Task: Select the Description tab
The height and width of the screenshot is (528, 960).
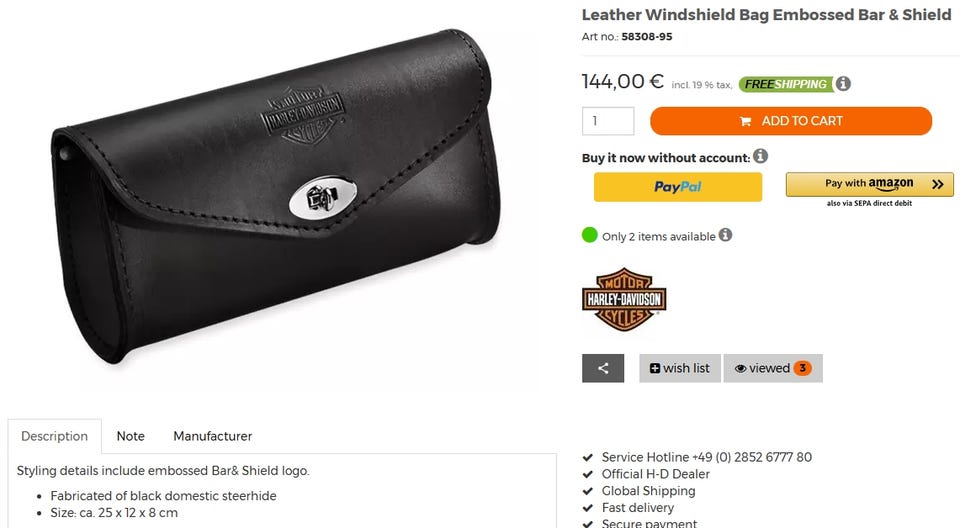Action: point(54,436)
